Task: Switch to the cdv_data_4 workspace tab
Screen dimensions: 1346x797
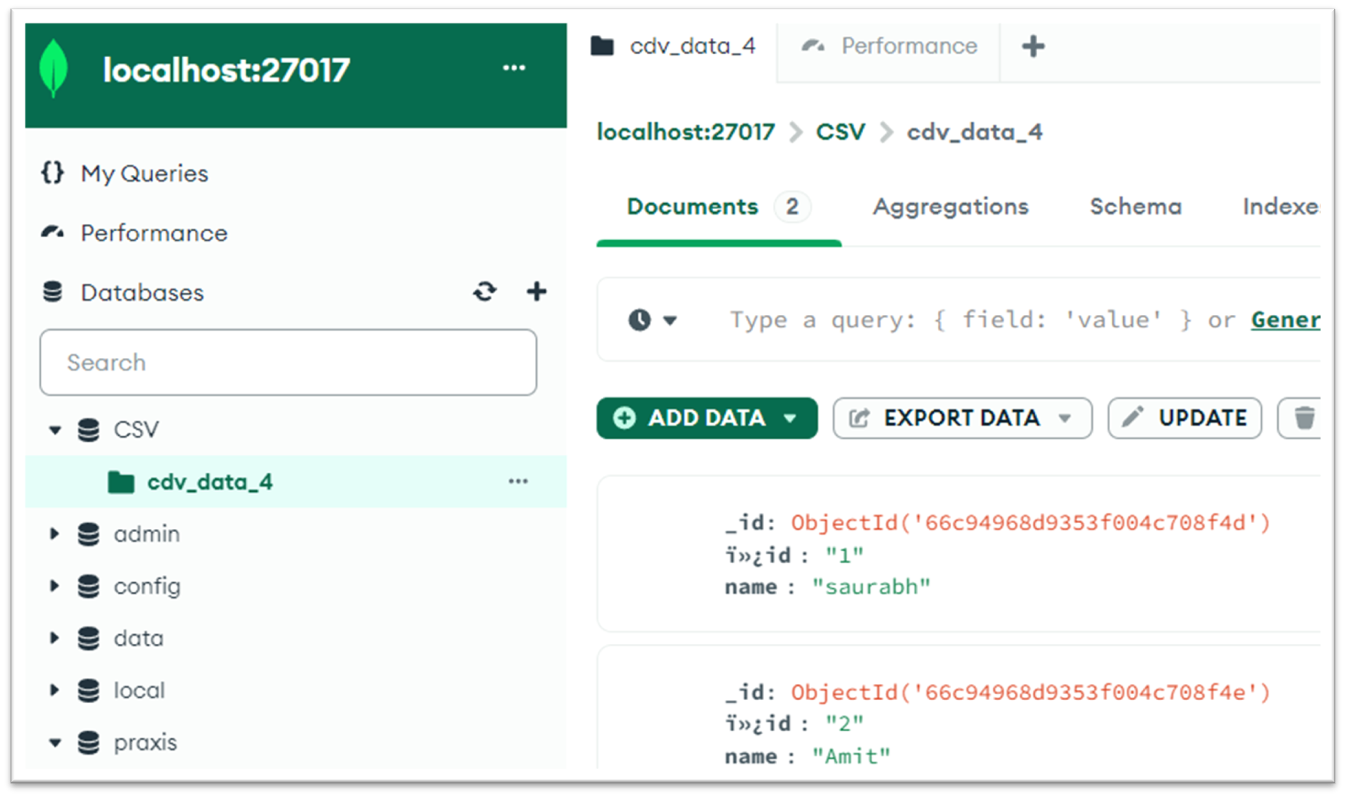Action: pyautogui.click(x=674, y=46)
